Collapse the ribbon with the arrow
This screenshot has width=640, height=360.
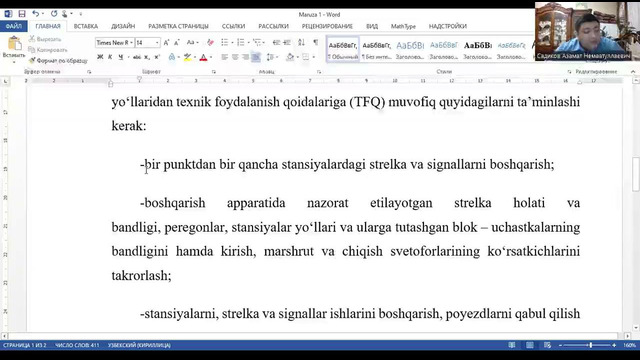point(633,72)
